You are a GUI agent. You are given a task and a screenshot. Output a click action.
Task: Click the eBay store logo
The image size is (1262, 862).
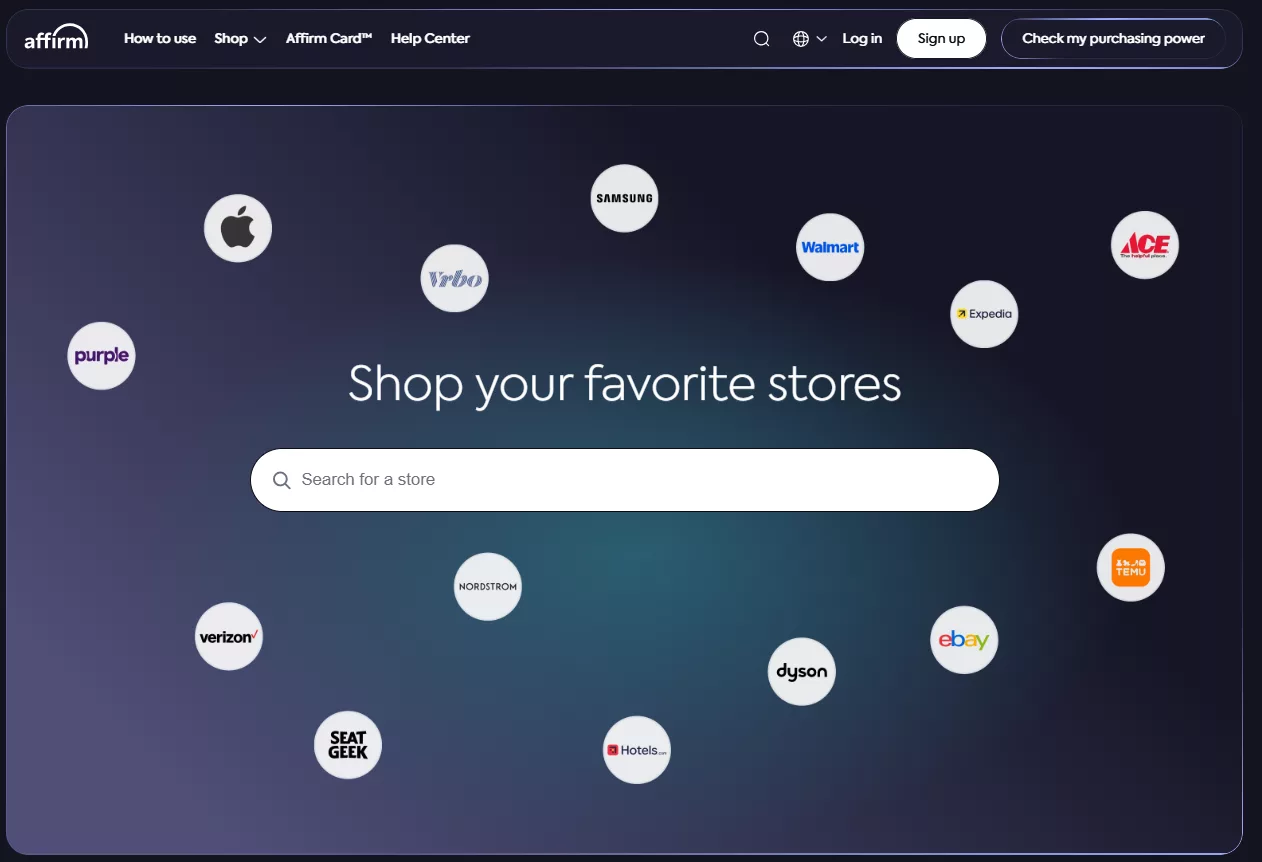pos(964,640)
